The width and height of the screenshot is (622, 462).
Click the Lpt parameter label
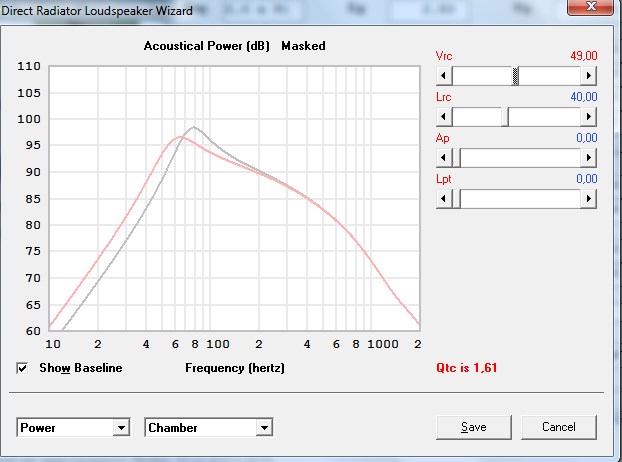(443, 179)
